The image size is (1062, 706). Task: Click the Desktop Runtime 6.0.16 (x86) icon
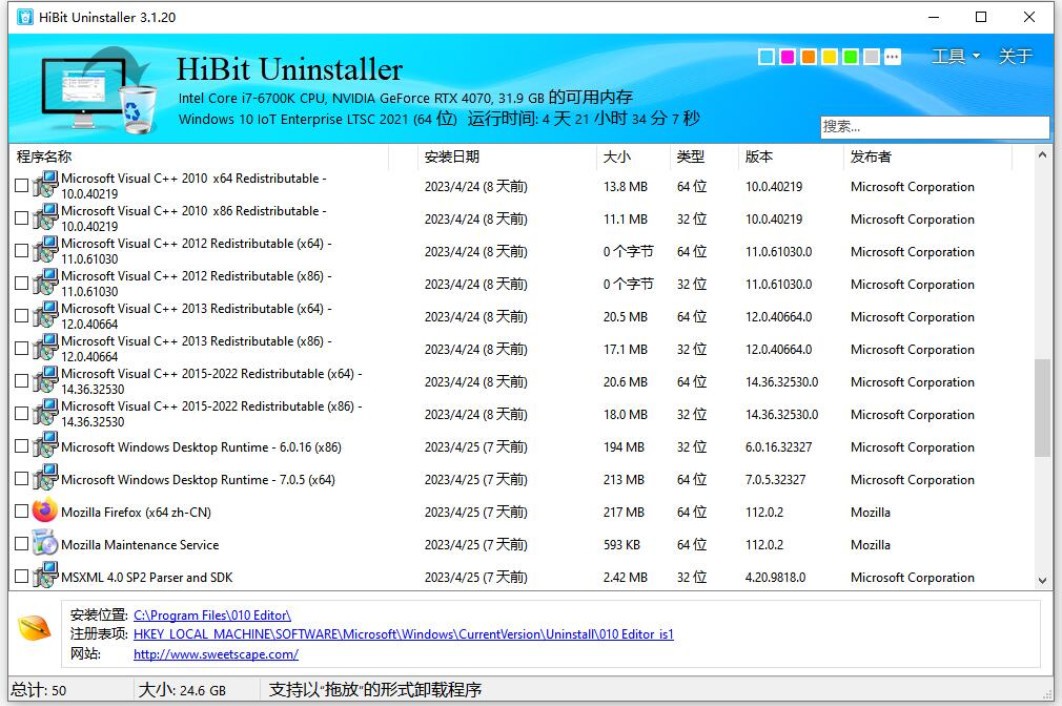(x=45, y=445)
